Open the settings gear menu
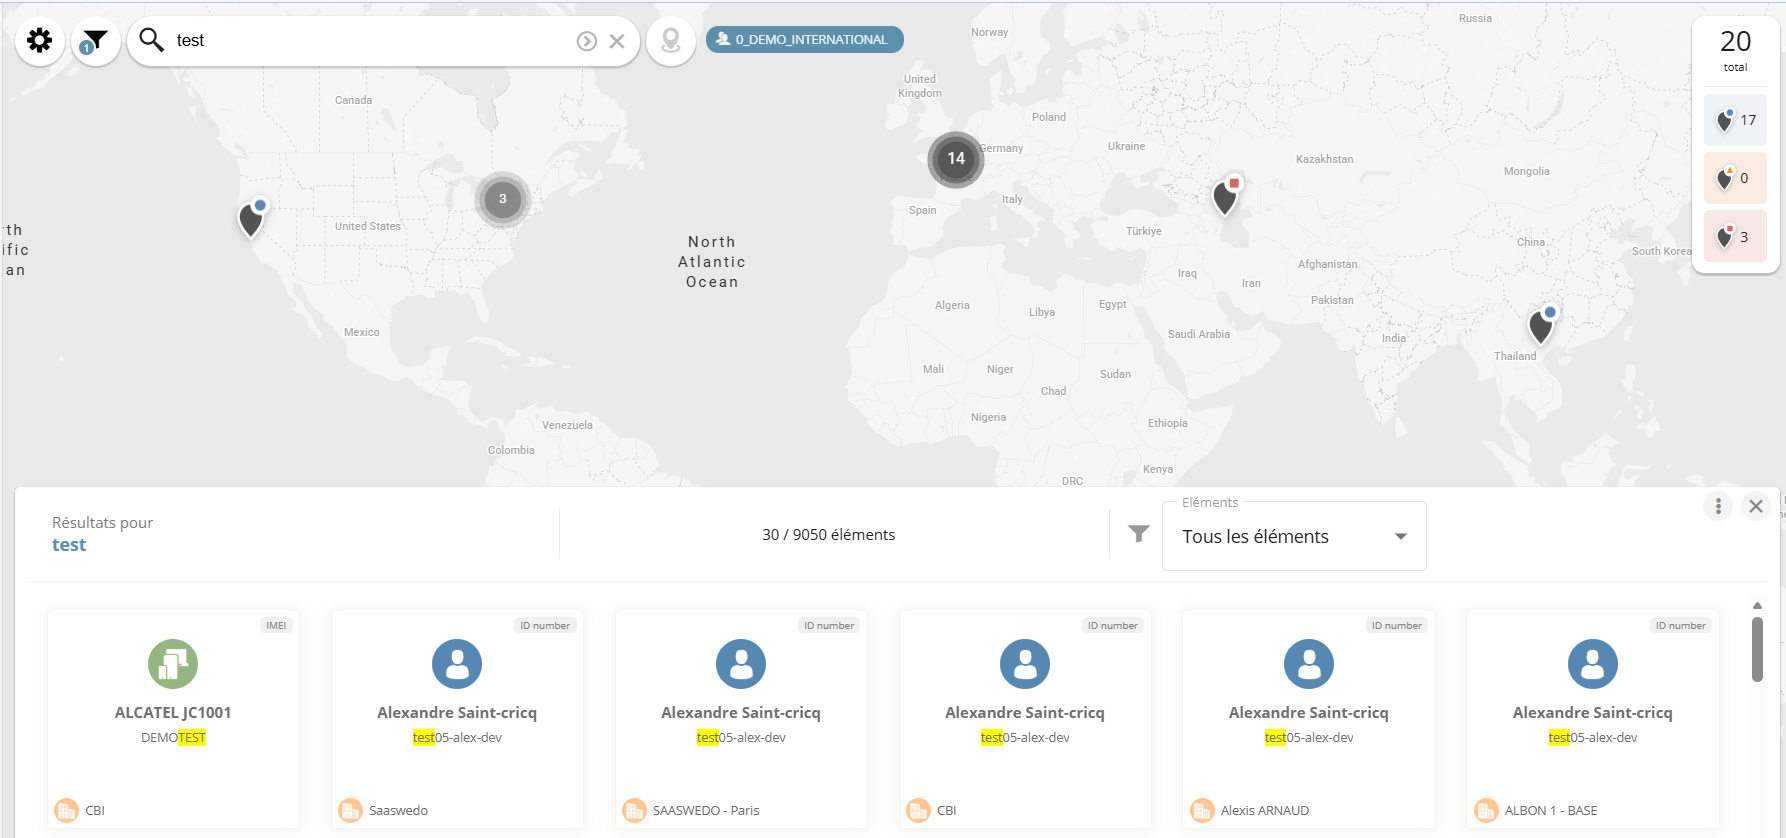The image size is (1786, 838). click(40, 41)
